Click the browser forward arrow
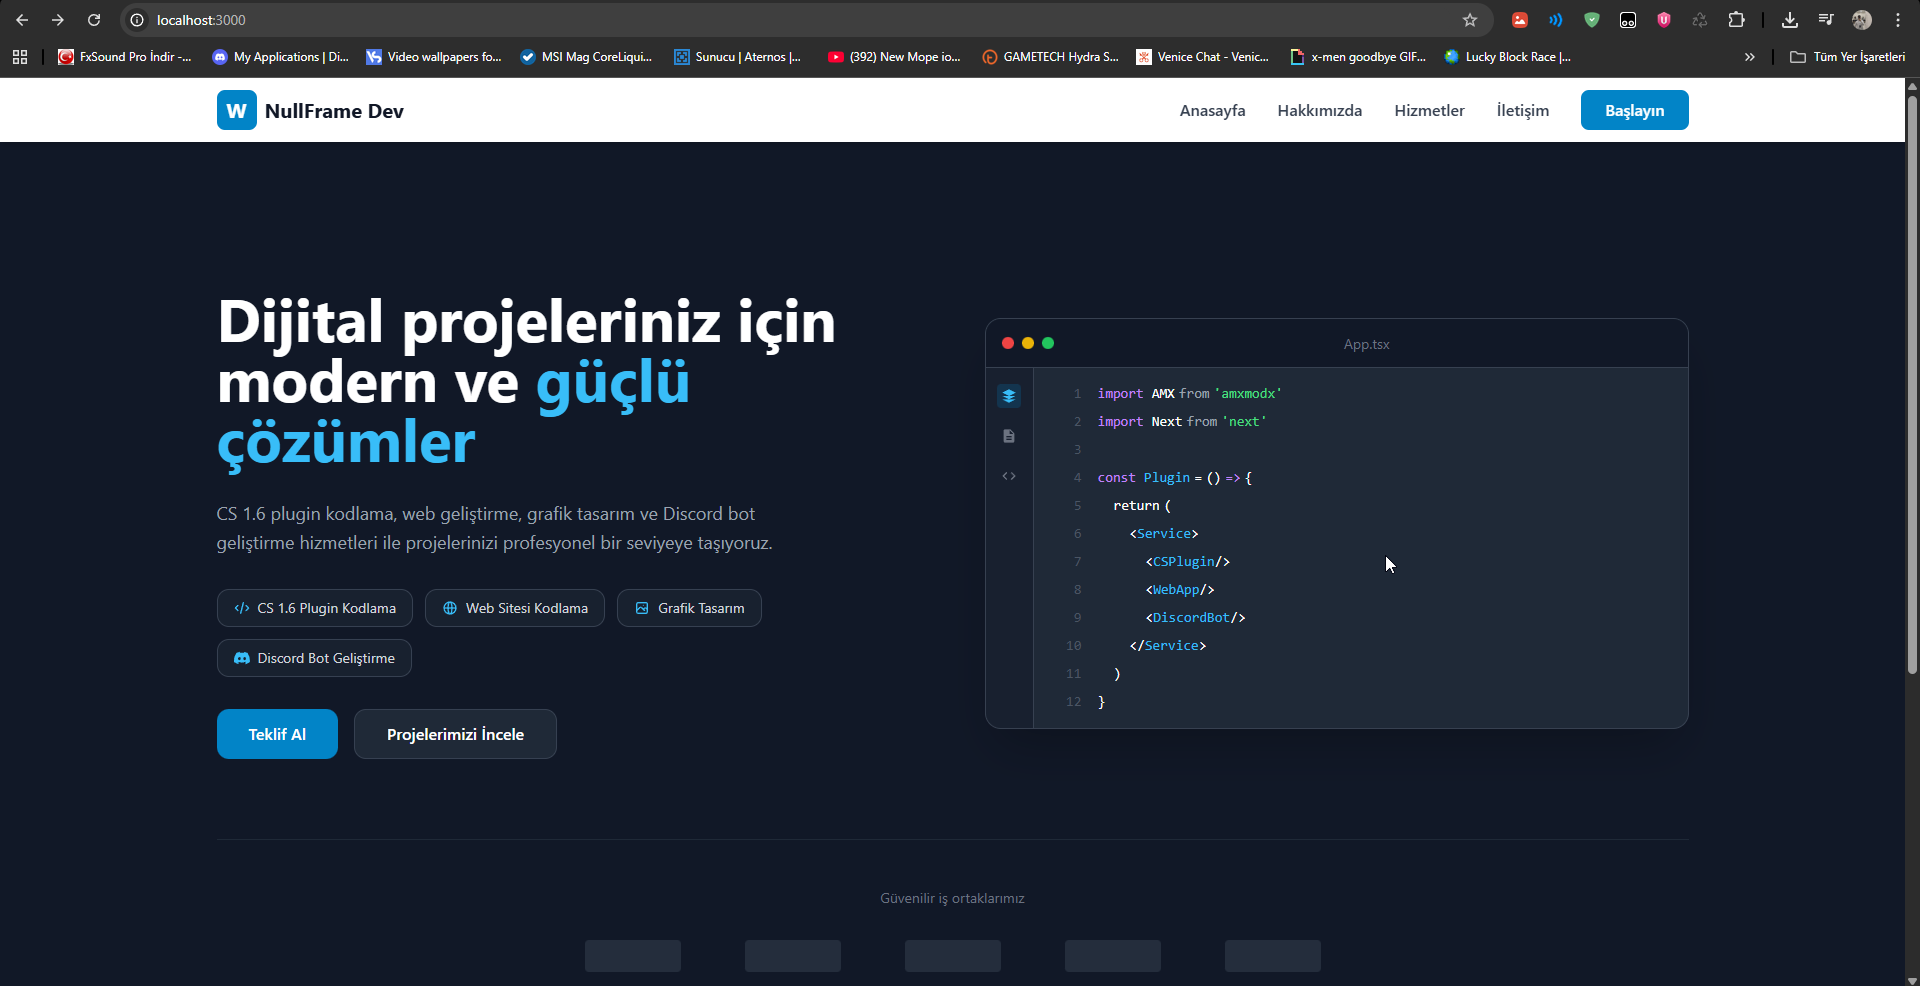Screen dimensions: 1920x986 pyautogui.click(x=58, y=20)
